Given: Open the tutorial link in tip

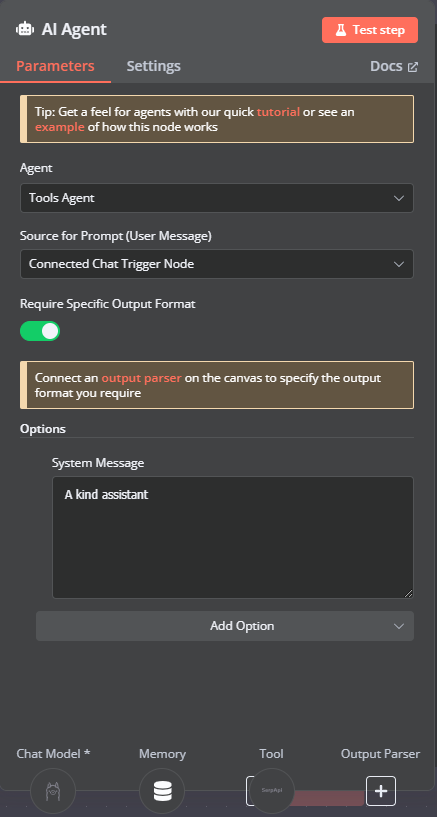Looking at the screenshot, I should click(278, 112).
